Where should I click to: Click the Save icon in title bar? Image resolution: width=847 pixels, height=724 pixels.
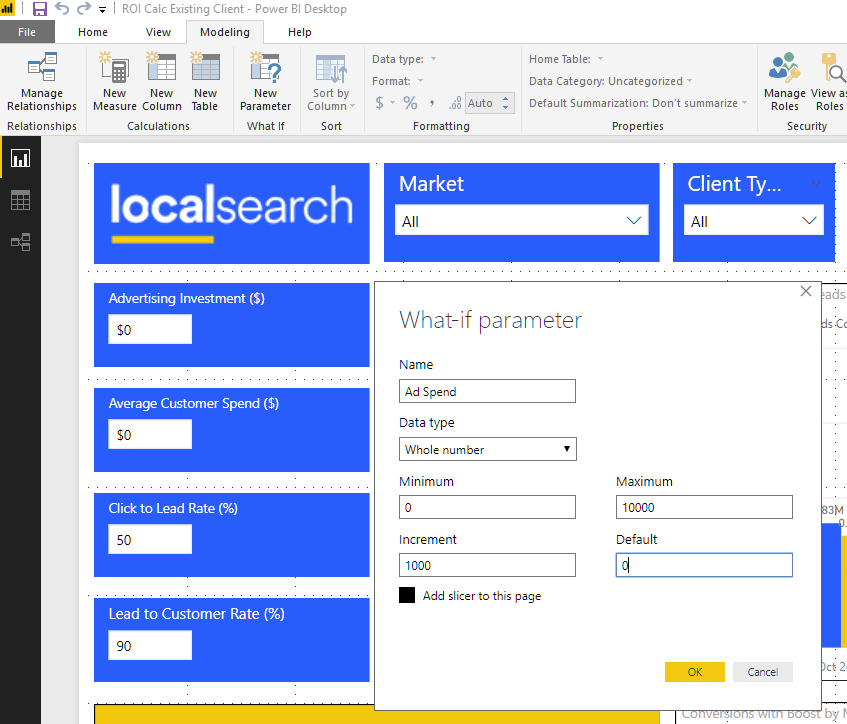(x=40, y=9)
